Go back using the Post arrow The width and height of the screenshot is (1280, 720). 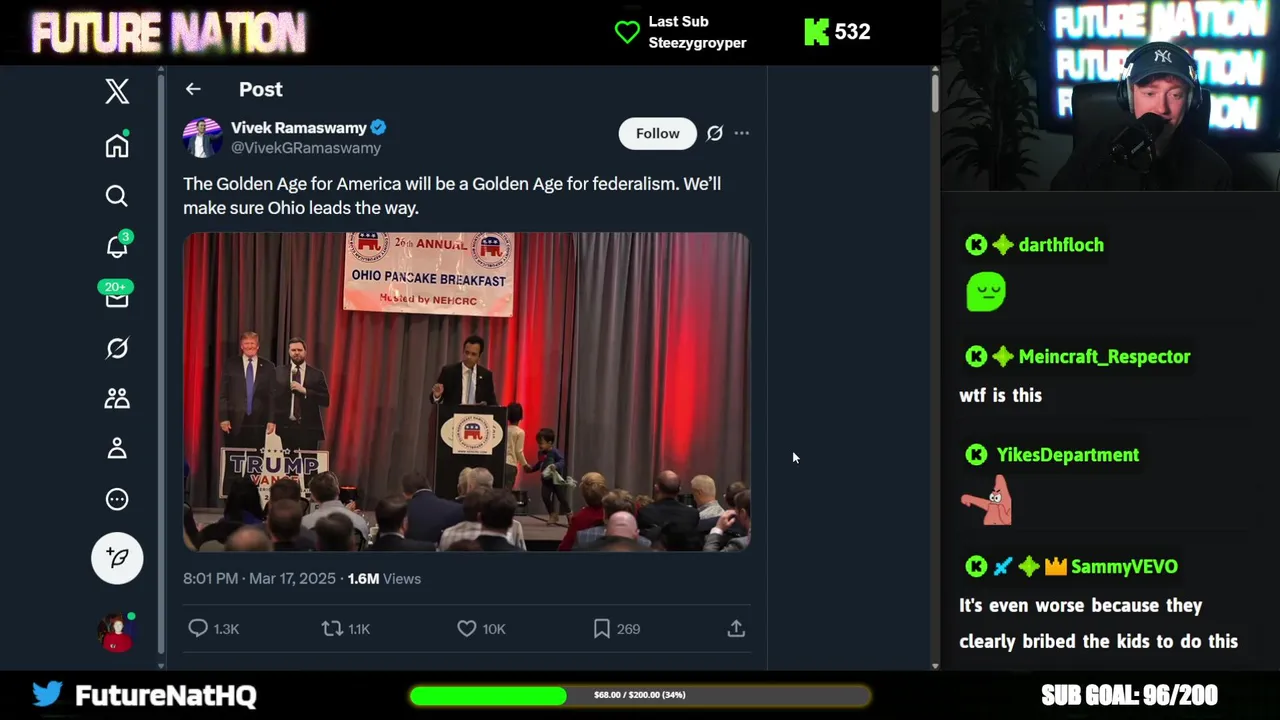click(193, 89)
